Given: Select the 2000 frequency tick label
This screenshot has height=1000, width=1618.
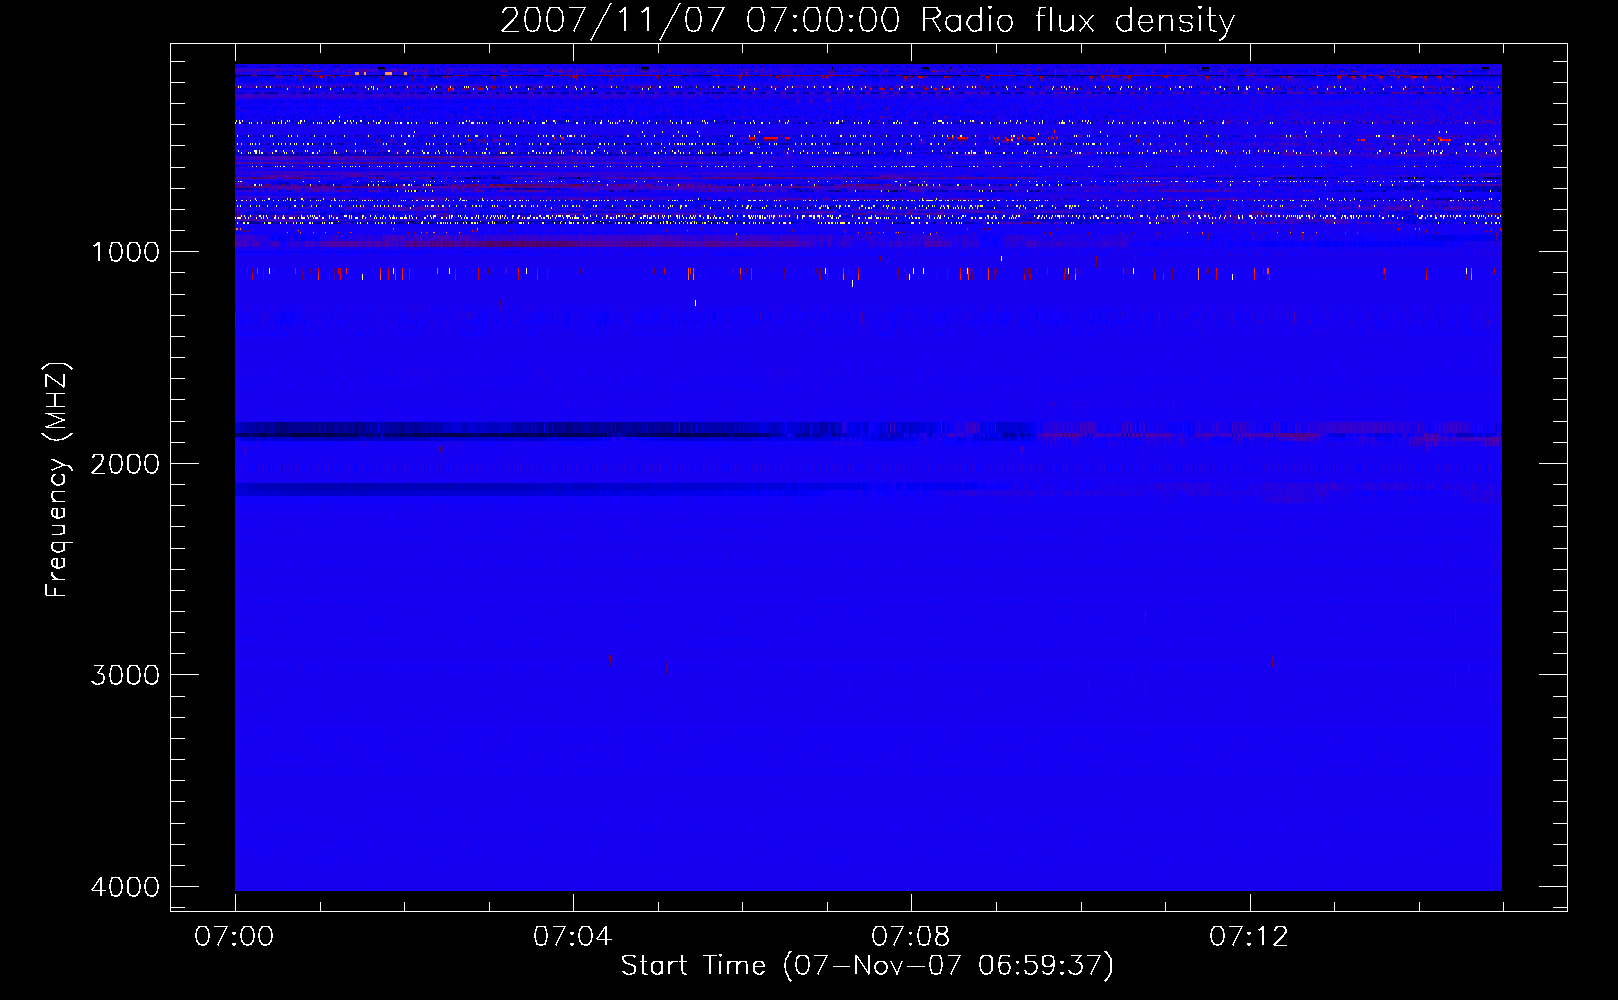Looking at the screenshot, I should (126, 463).
